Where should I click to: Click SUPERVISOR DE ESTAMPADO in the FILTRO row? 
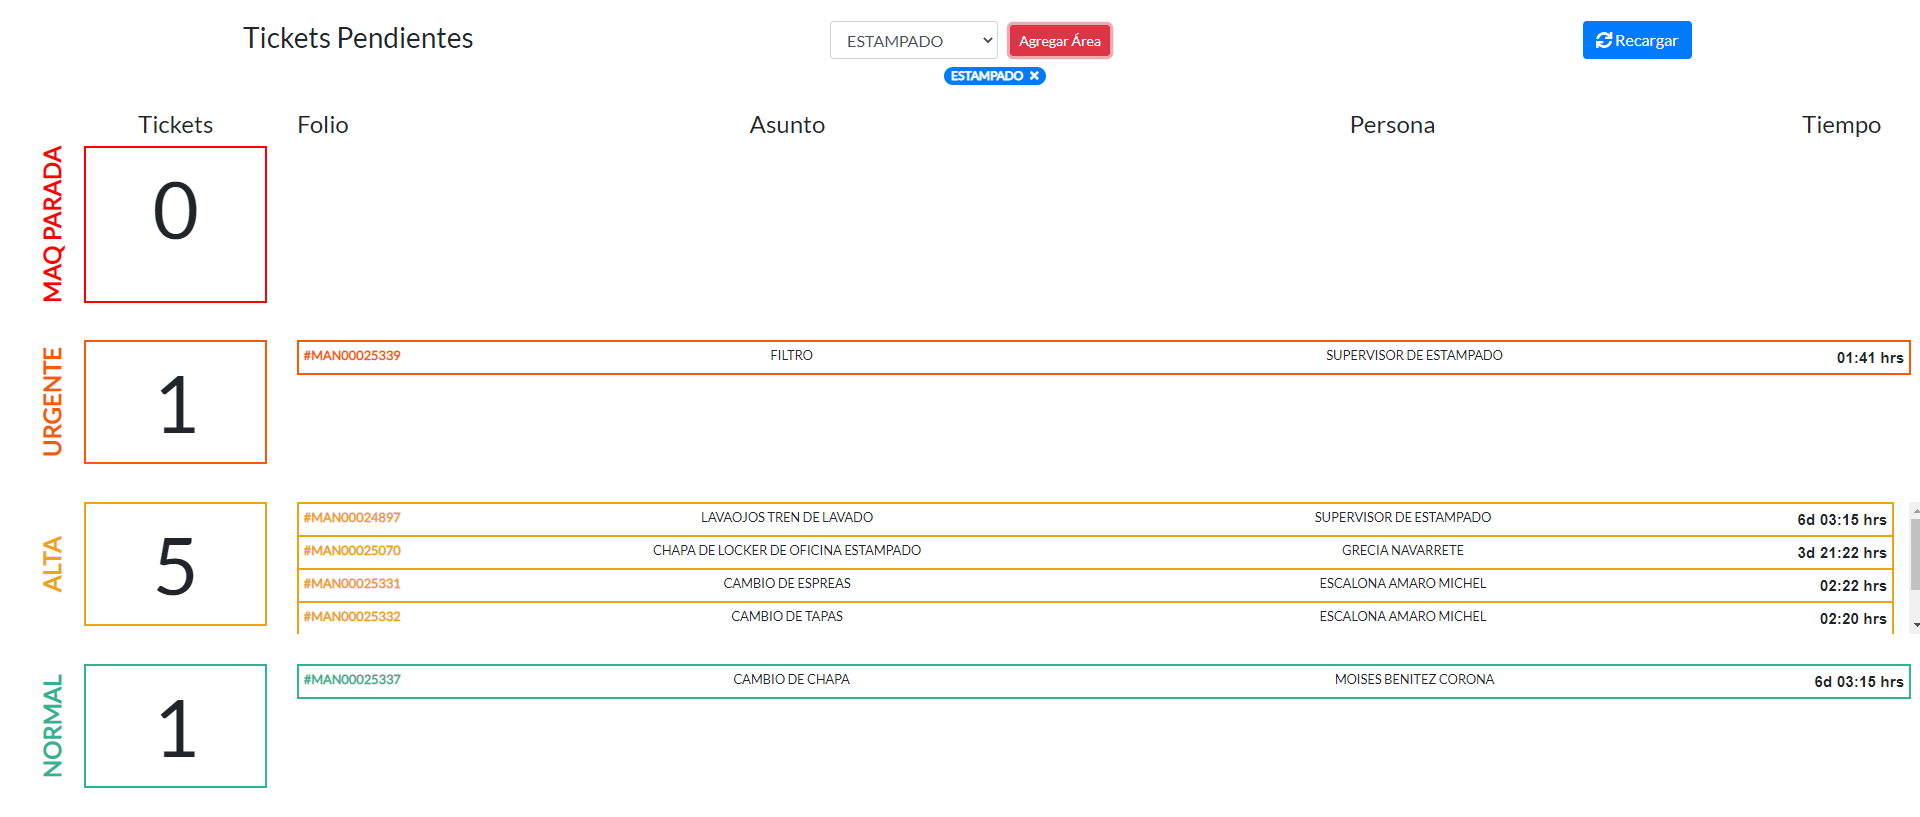(1414, 356)
